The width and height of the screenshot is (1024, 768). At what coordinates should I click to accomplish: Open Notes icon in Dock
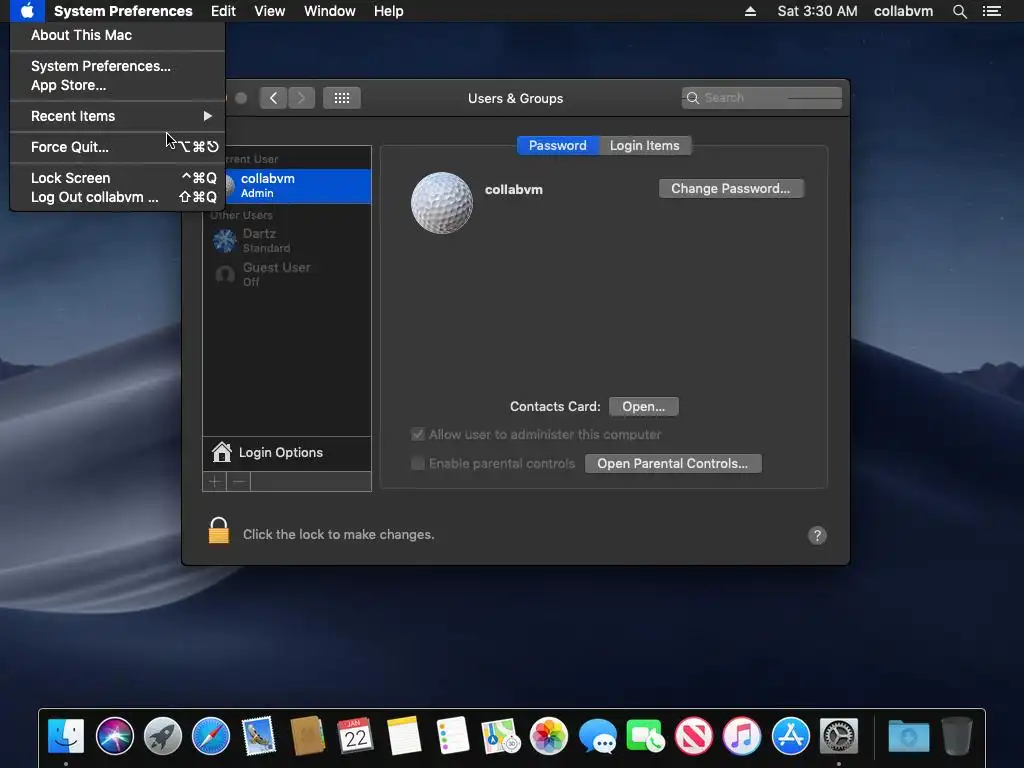[404, 736]
